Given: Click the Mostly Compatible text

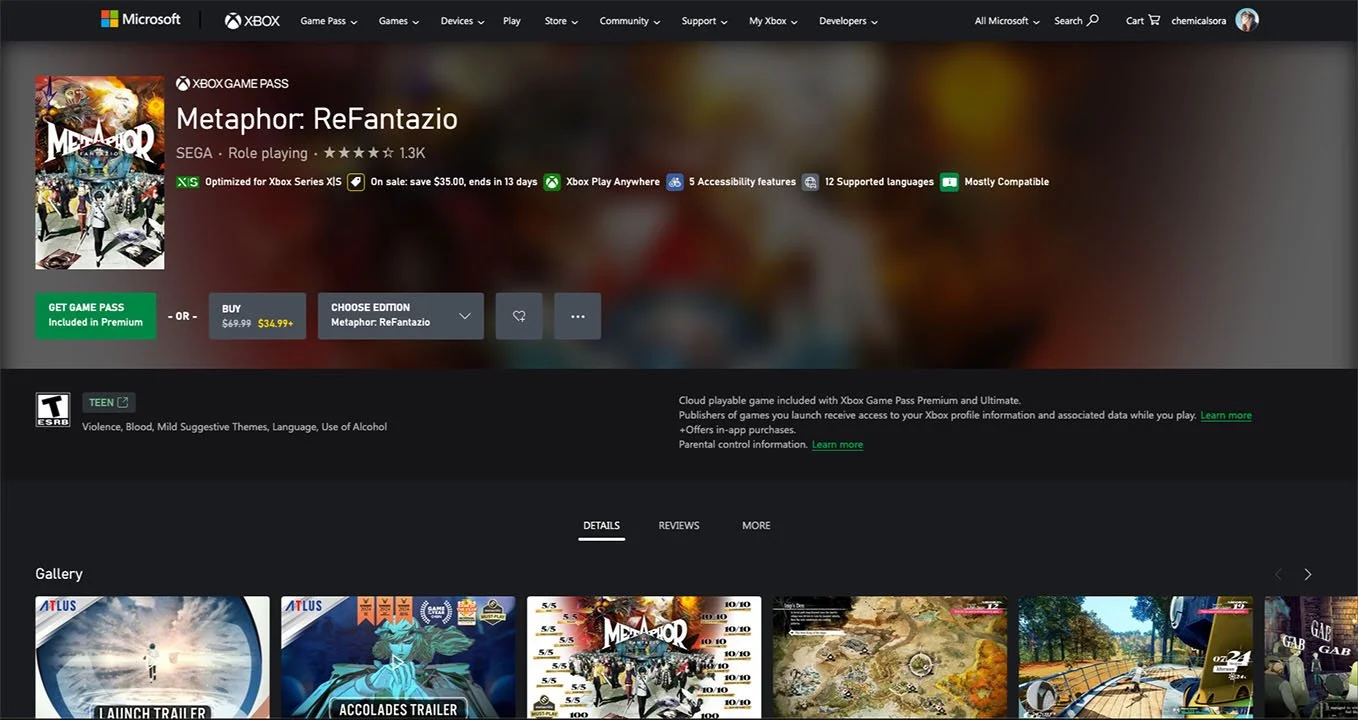Looking at the screenshot, I should [1006, 182].
